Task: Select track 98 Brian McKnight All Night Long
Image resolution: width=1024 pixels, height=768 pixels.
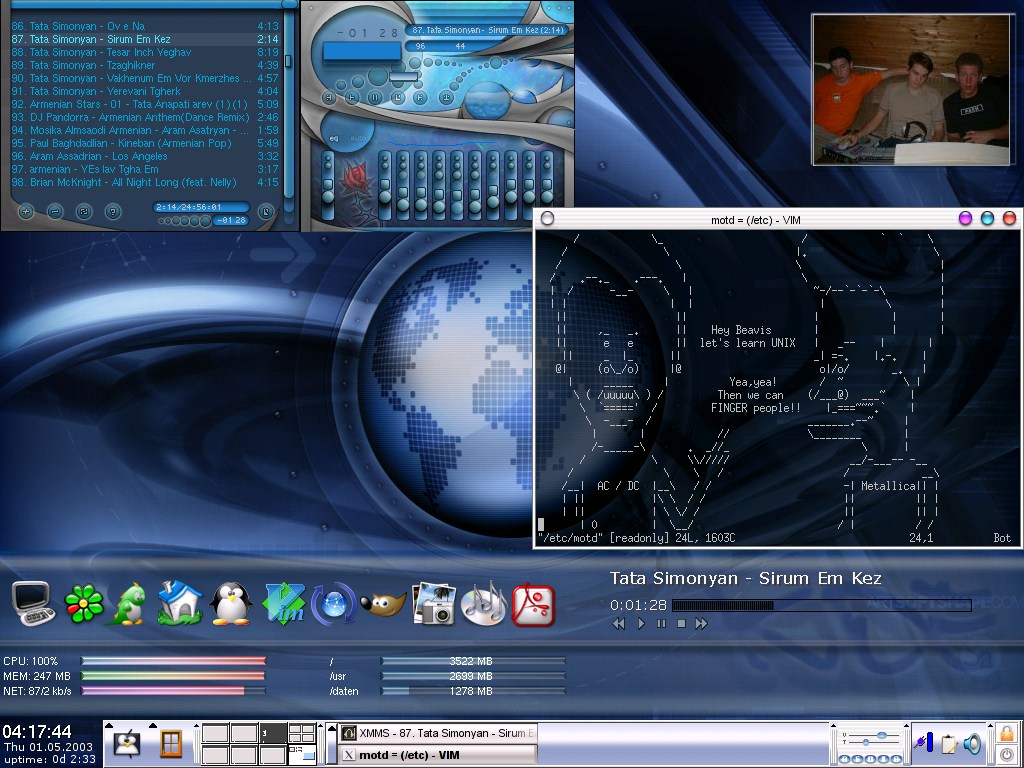Action: pyautogui.click(x=145, y=182)
